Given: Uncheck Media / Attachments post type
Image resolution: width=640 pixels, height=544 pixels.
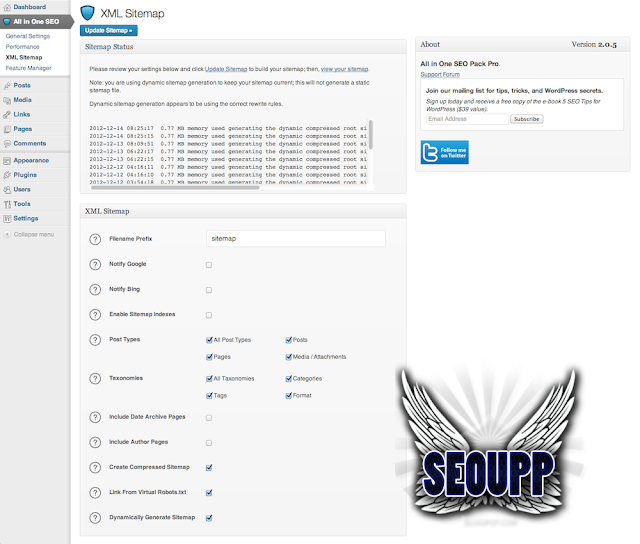Looking at the screenshot, I should click(289, 357).
